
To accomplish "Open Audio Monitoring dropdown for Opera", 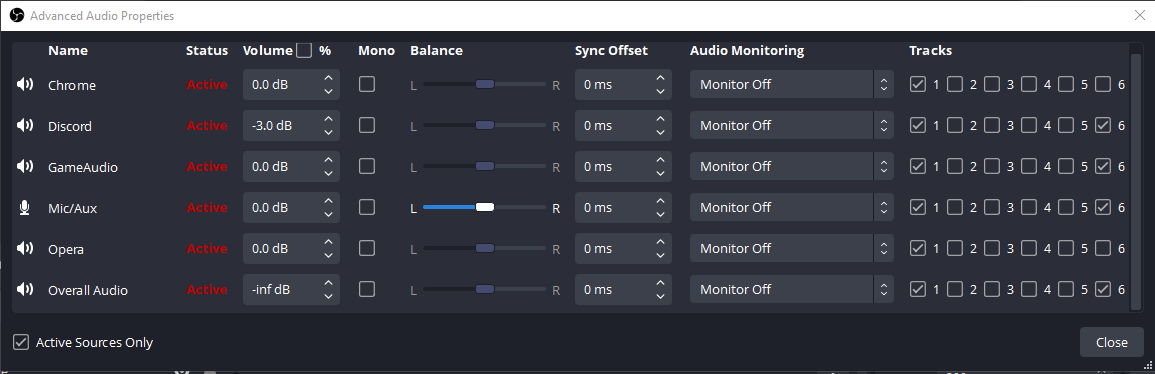I will pos(792,248).
